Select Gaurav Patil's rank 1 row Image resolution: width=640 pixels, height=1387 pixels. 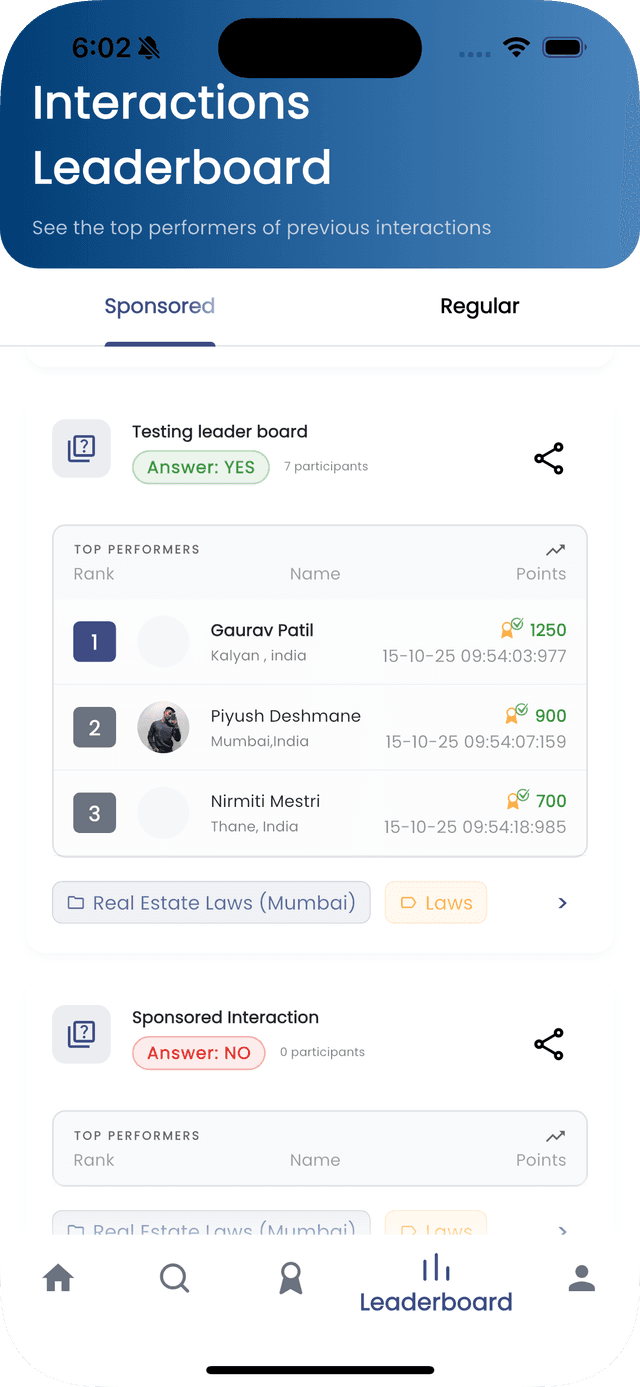(x=320, y=642)
